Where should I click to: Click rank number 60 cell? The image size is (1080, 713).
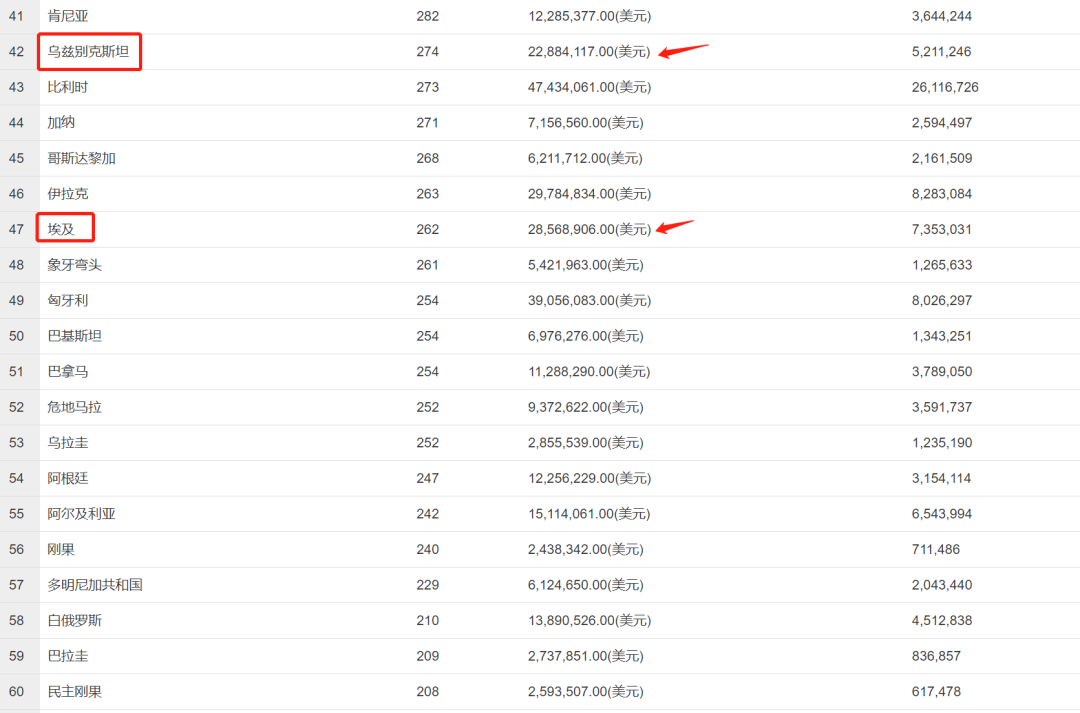click(17, 691)
